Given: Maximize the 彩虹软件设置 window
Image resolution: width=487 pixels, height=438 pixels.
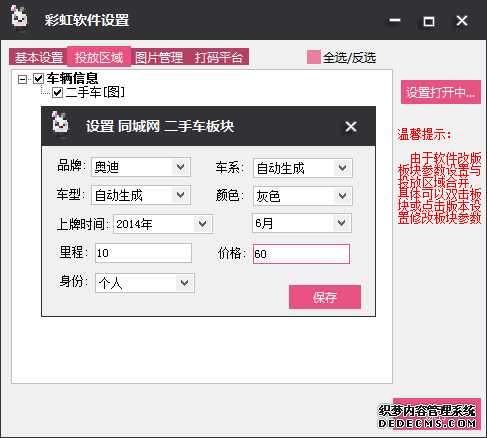Looking at the screenshot, I should [x=429, y=21].
